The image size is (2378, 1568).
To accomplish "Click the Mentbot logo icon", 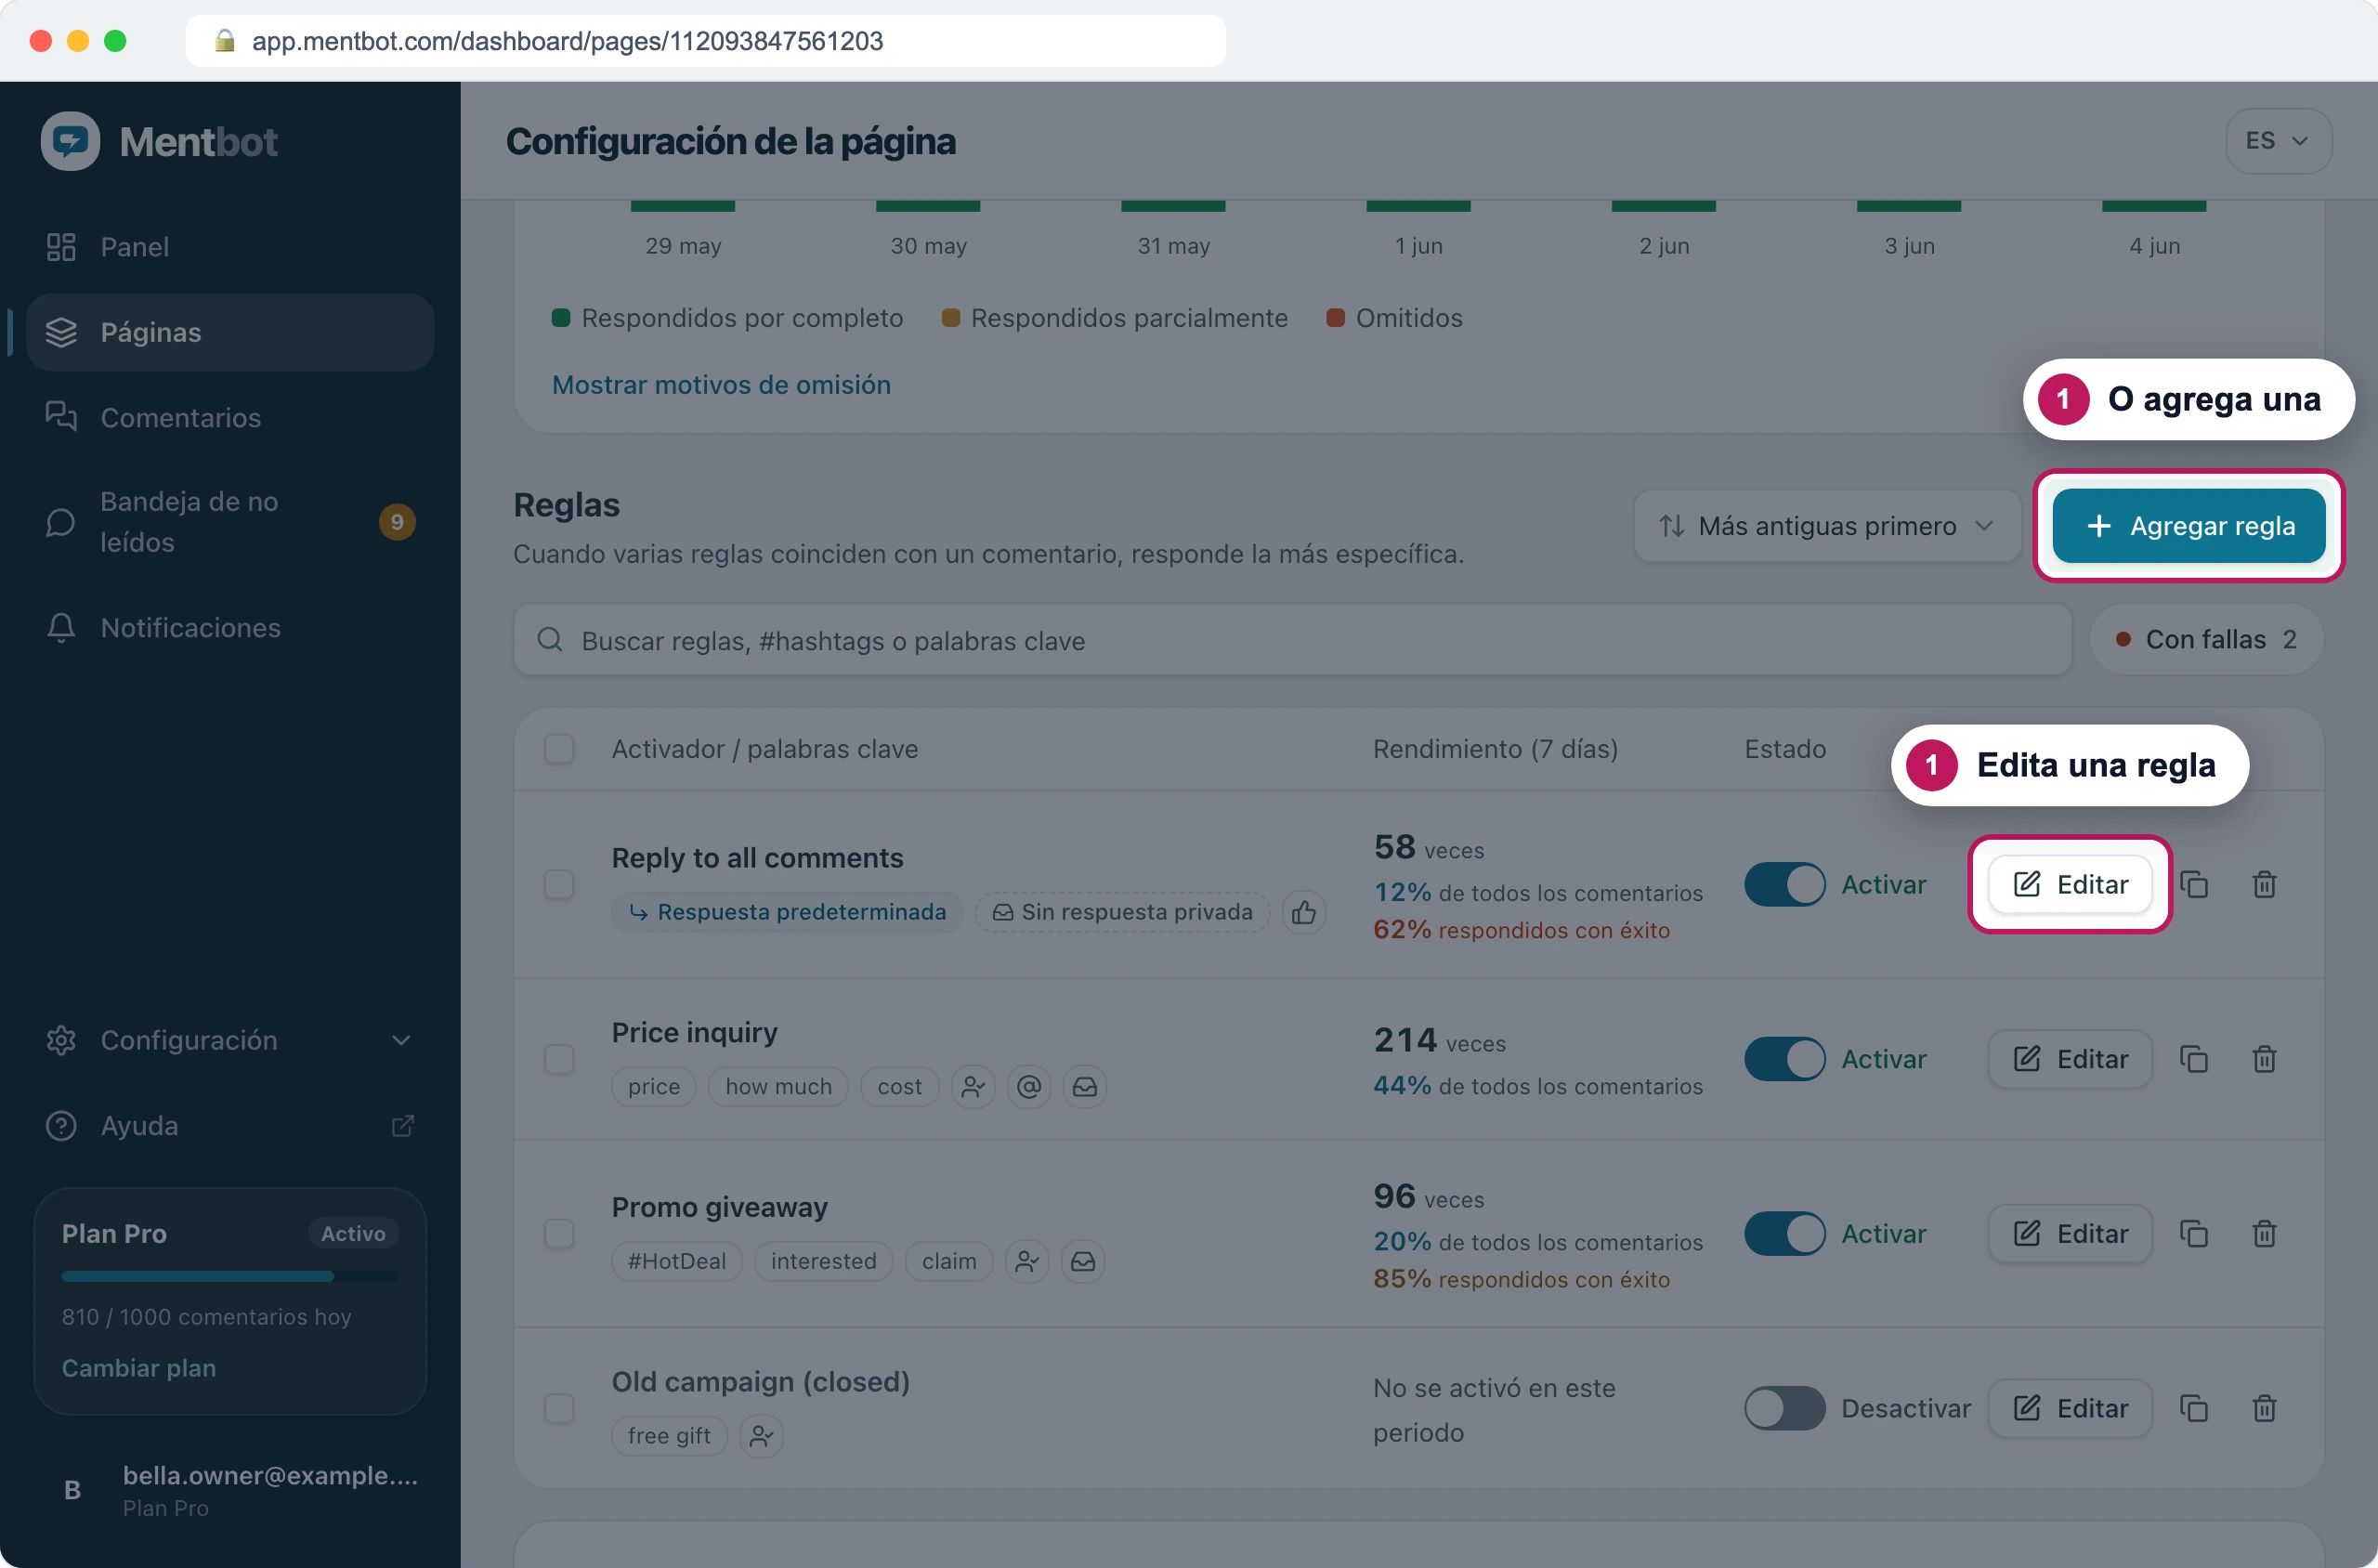I will [70, 141].
